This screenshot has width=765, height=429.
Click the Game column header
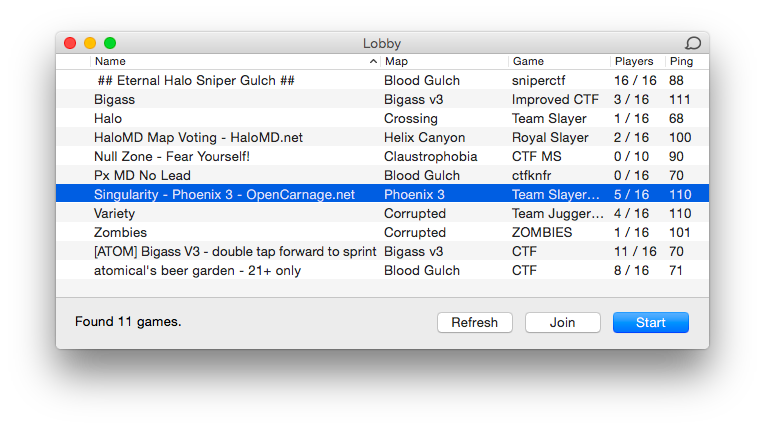558,62
